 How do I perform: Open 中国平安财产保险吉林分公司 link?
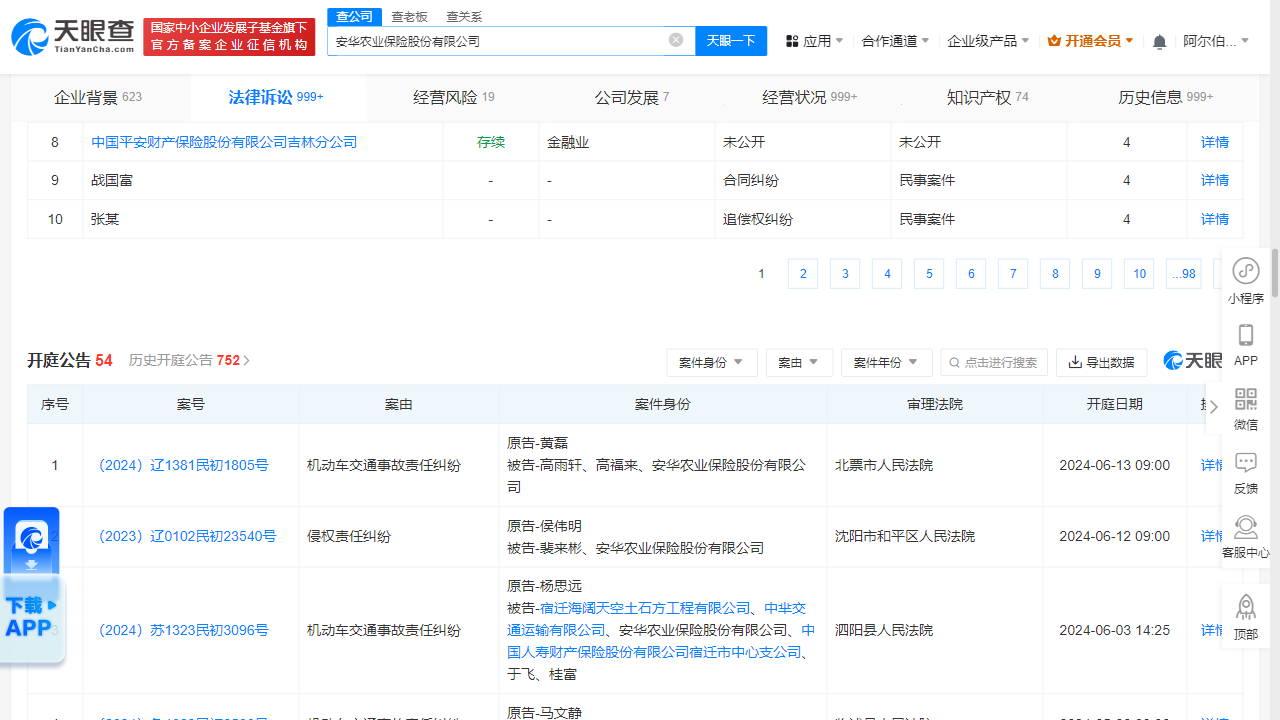click(224, 142)
